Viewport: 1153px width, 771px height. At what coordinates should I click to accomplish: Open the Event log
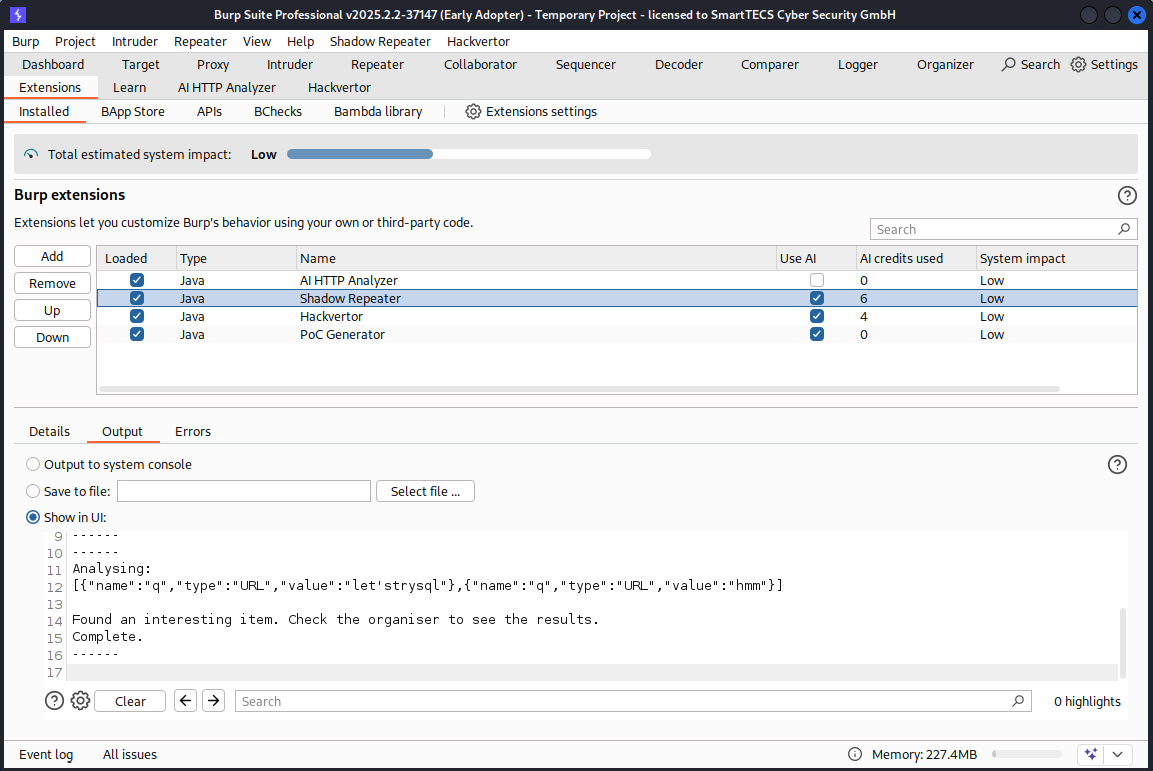click(46, 754)
